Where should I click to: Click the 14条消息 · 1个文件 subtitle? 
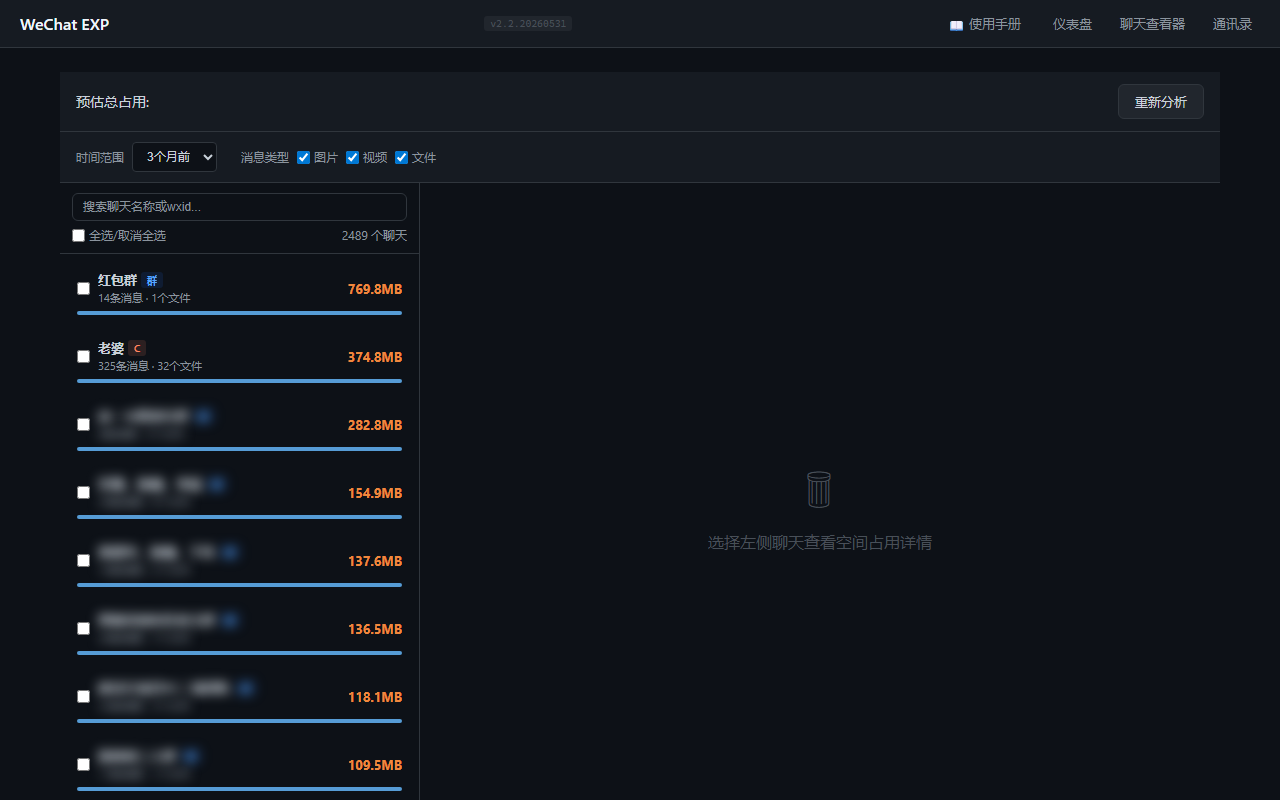[x=144, y=298]
